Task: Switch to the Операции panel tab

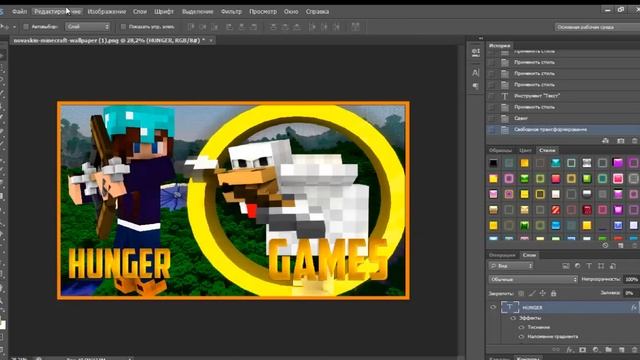Action: point(502,255)
